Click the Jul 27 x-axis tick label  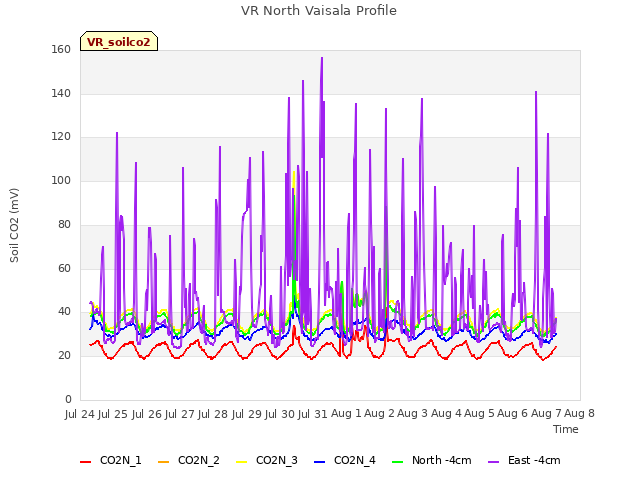(180, 414)
